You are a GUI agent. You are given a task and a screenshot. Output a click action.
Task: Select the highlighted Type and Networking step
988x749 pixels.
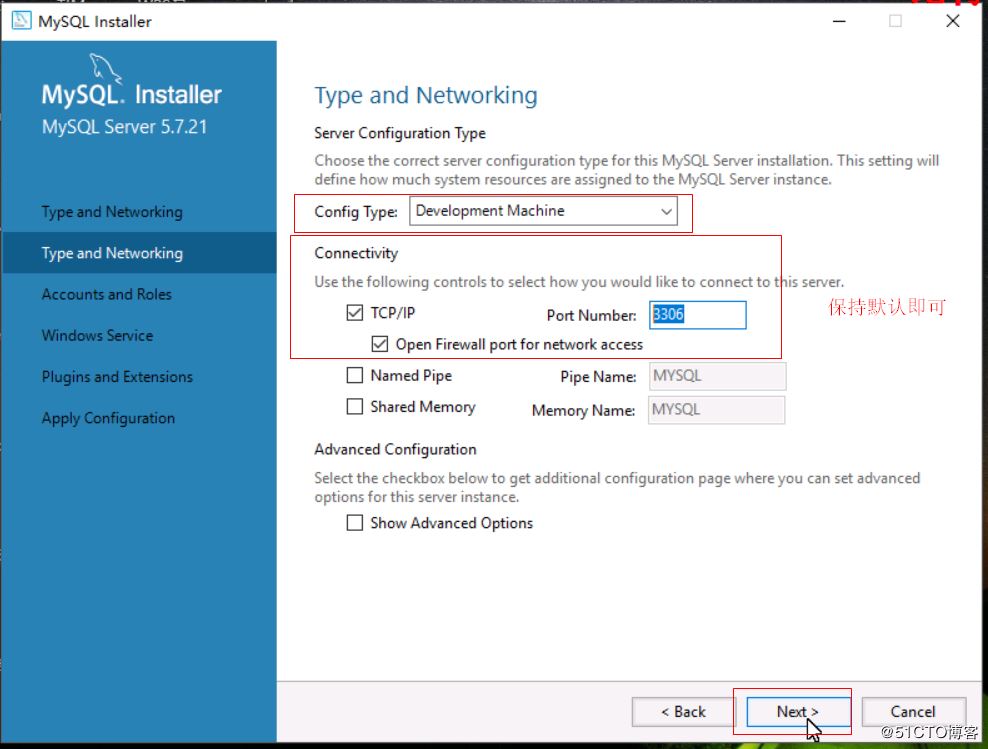(111, 253)
